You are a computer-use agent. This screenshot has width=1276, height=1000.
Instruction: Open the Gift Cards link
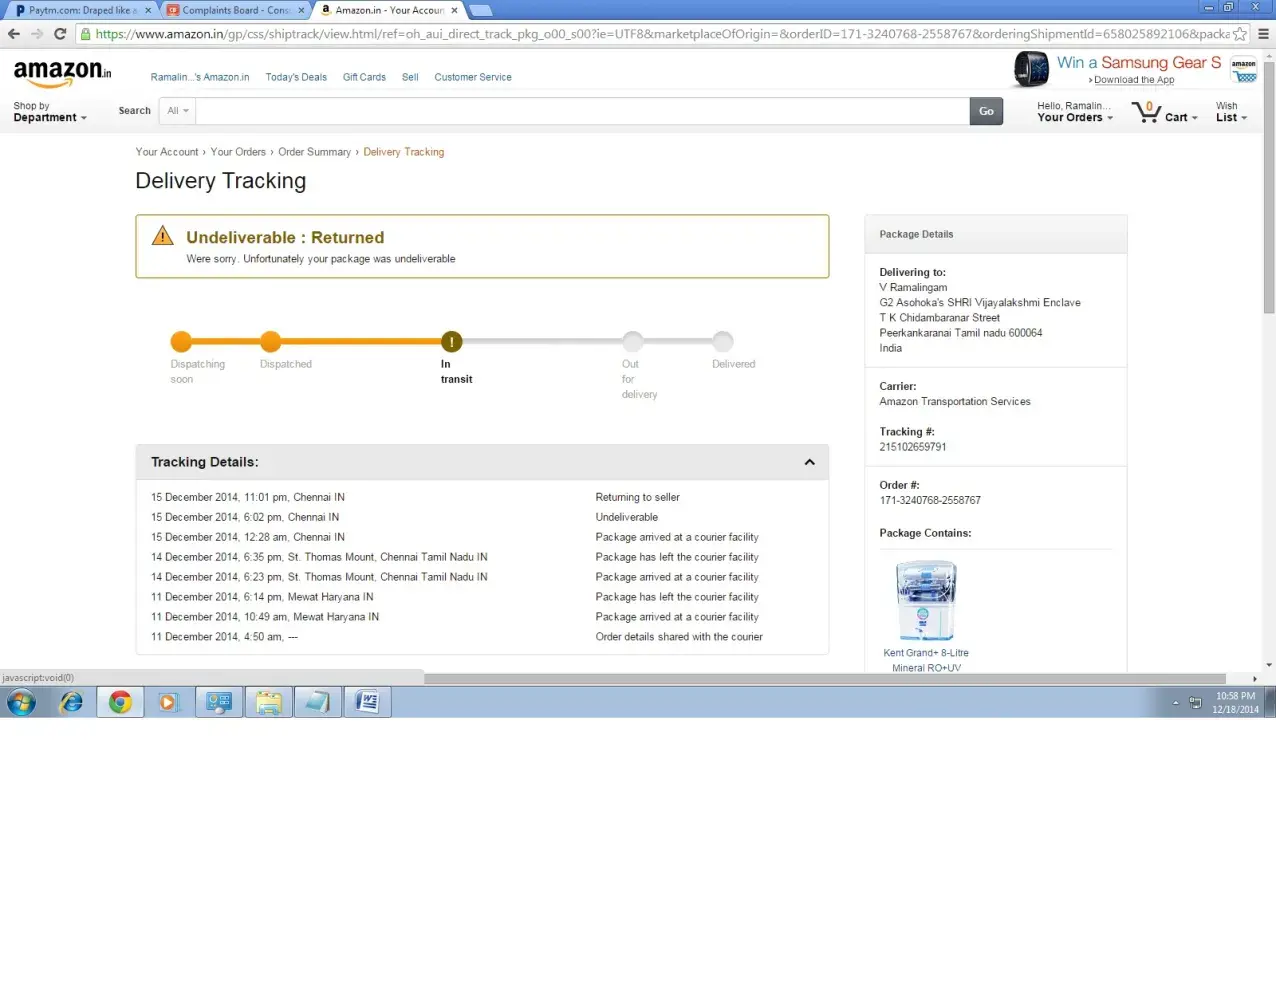pyautogui.click(x=364, y=77)
